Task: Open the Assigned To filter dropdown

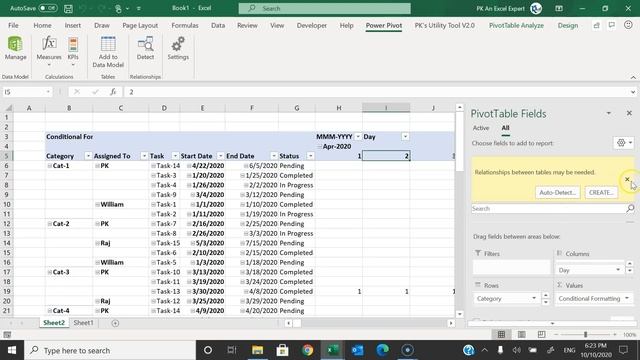Action: click(144, 156)
